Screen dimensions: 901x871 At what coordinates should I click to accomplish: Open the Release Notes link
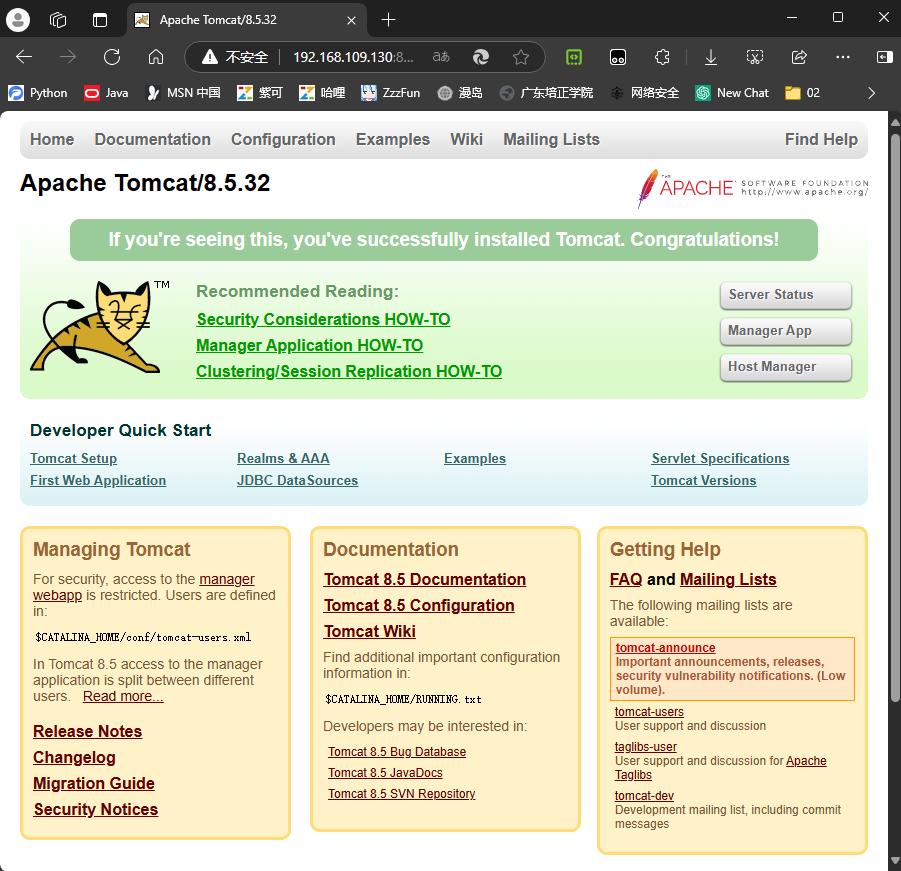[x=88, y=731]
